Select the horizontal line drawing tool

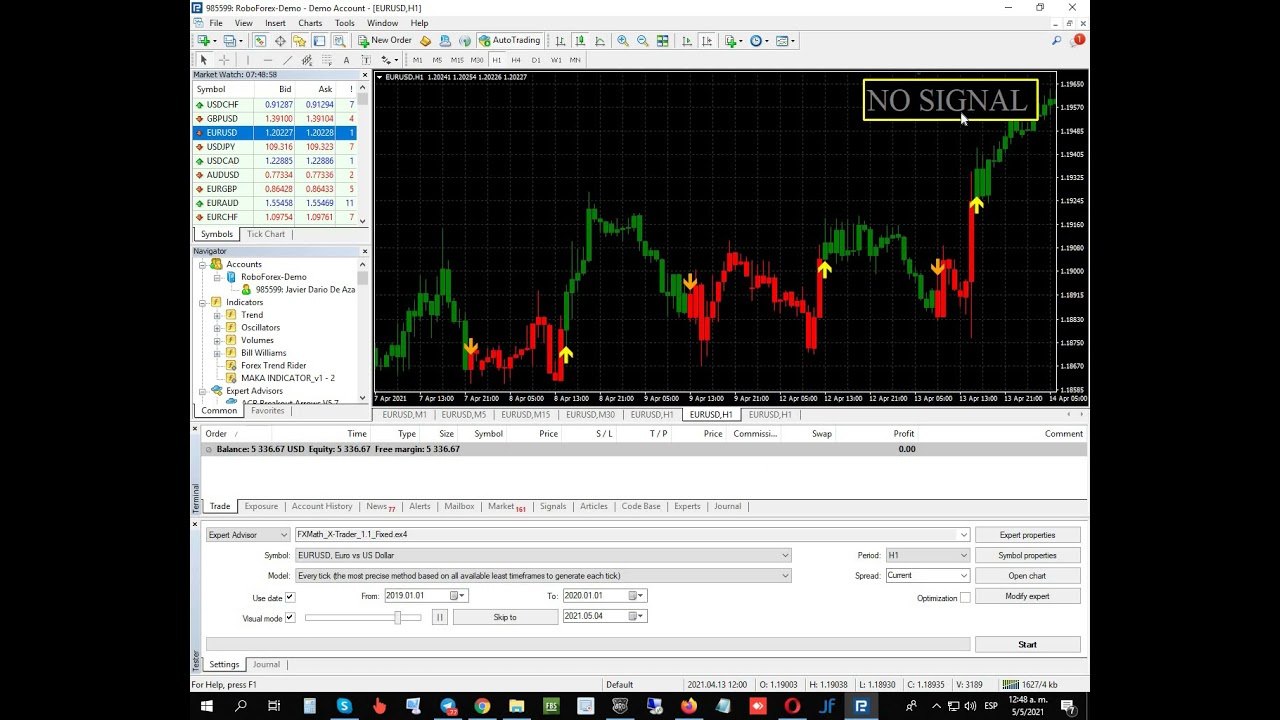(268, 60)
